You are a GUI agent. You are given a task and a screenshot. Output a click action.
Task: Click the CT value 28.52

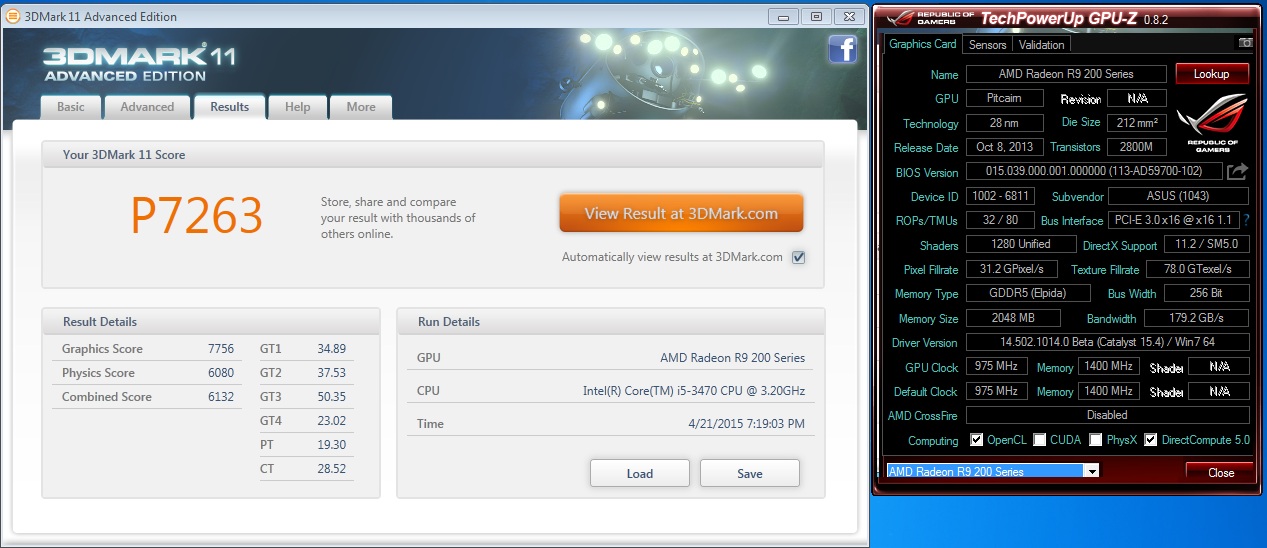point(331,469)
